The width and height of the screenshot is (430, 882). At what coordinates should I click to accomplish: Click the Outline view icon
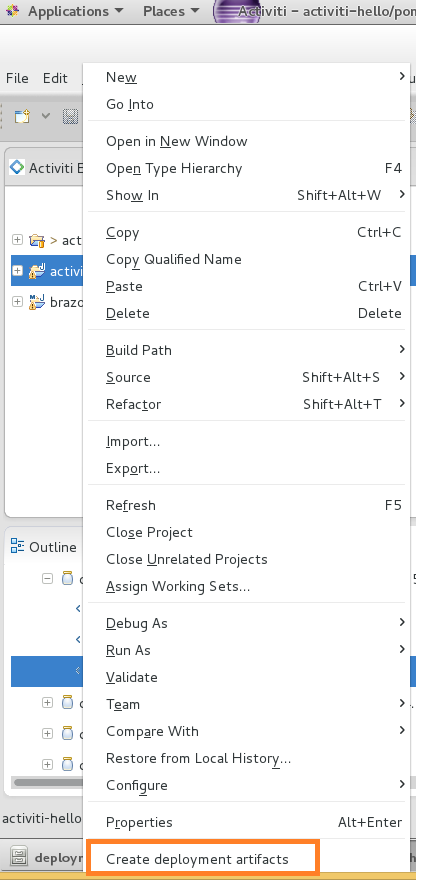tap(17, 546)
